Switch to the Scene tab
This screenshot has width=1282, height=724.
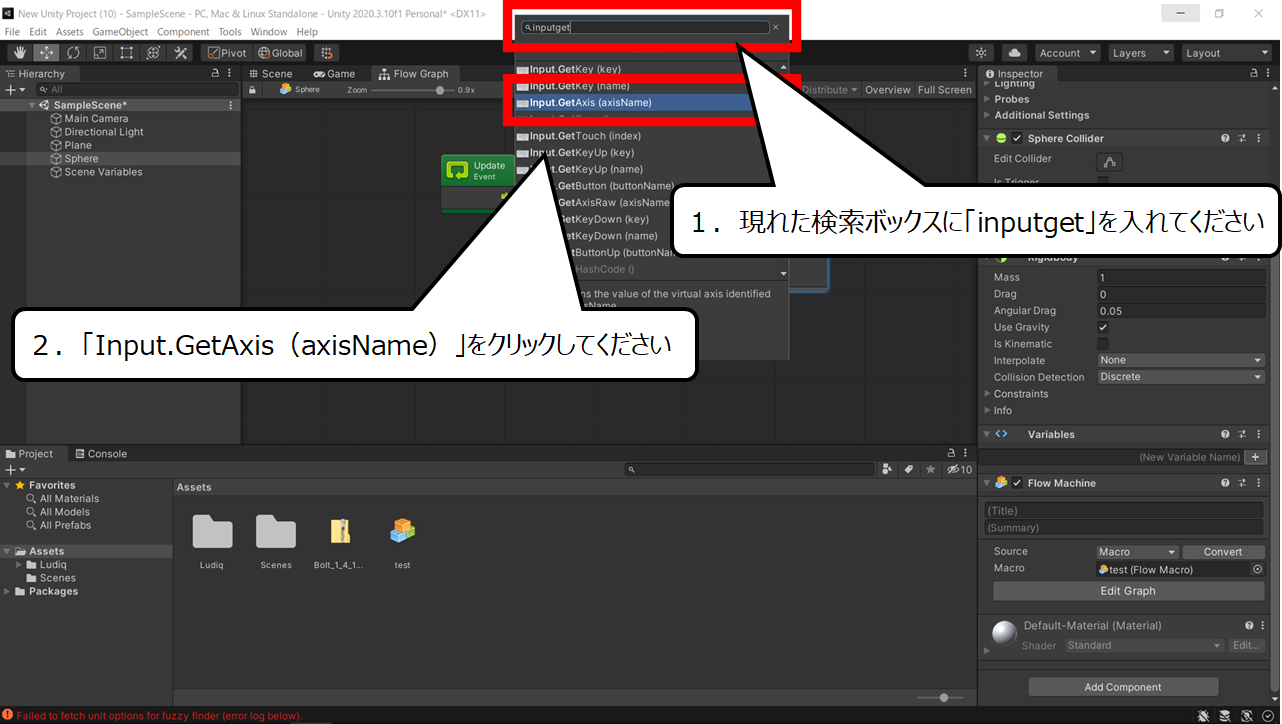point(270,74)
